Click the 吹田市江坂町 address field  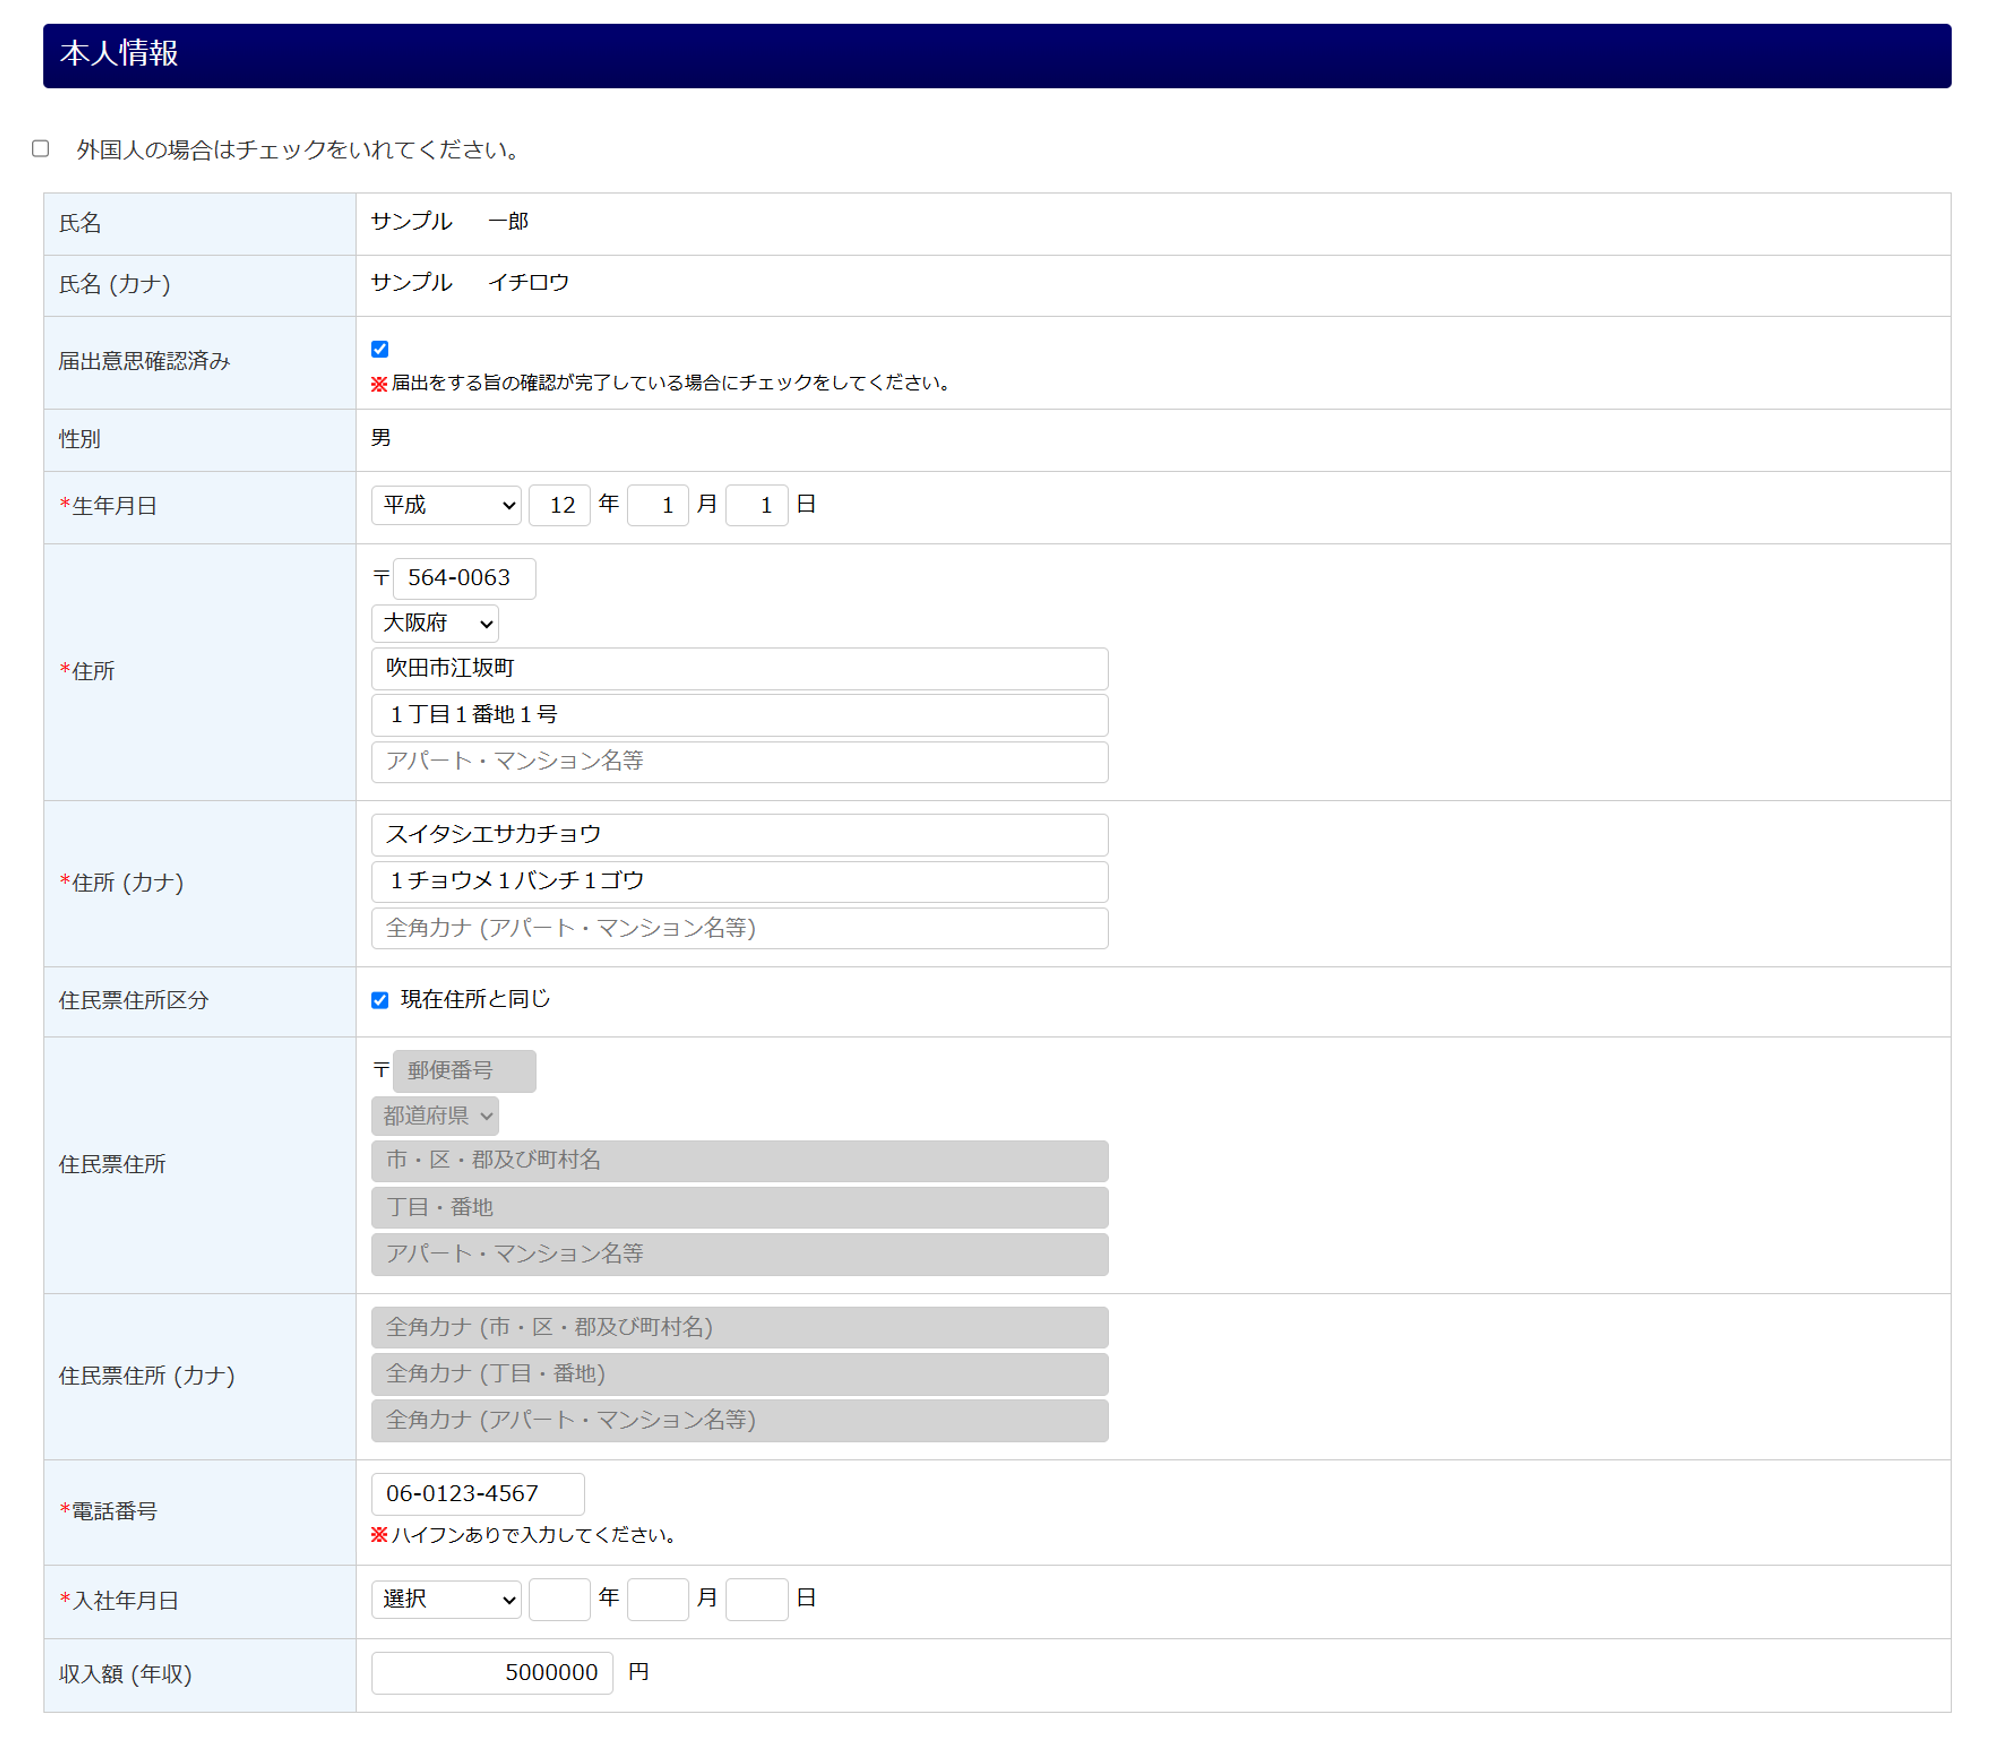(x=739, y=668)
